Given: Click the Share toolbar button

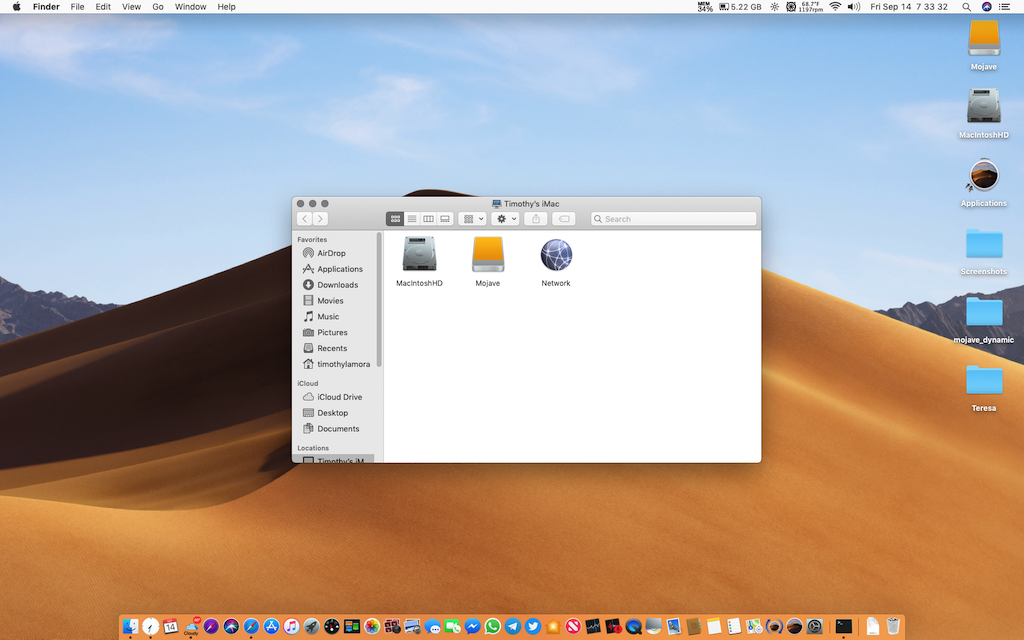Looking at the screenshot, I should pos(536,219).
